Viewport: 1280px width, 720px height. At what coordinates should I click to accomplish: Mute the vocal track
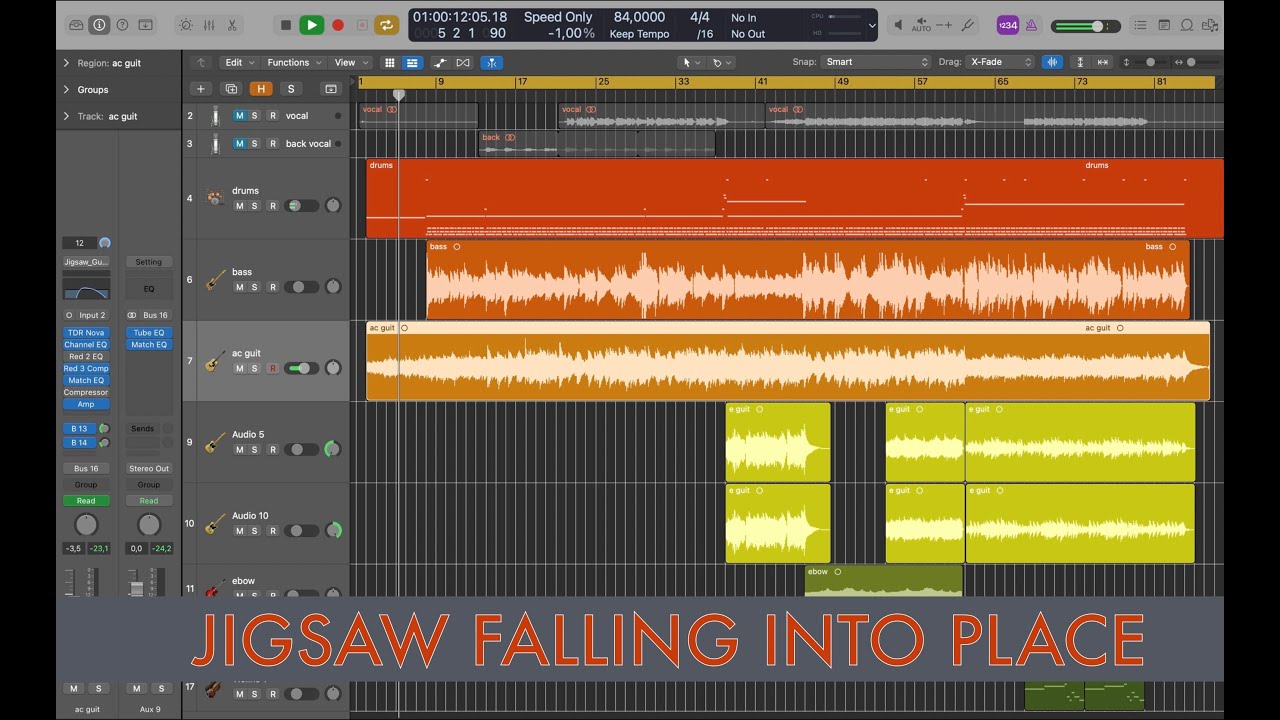click(239, 116)
